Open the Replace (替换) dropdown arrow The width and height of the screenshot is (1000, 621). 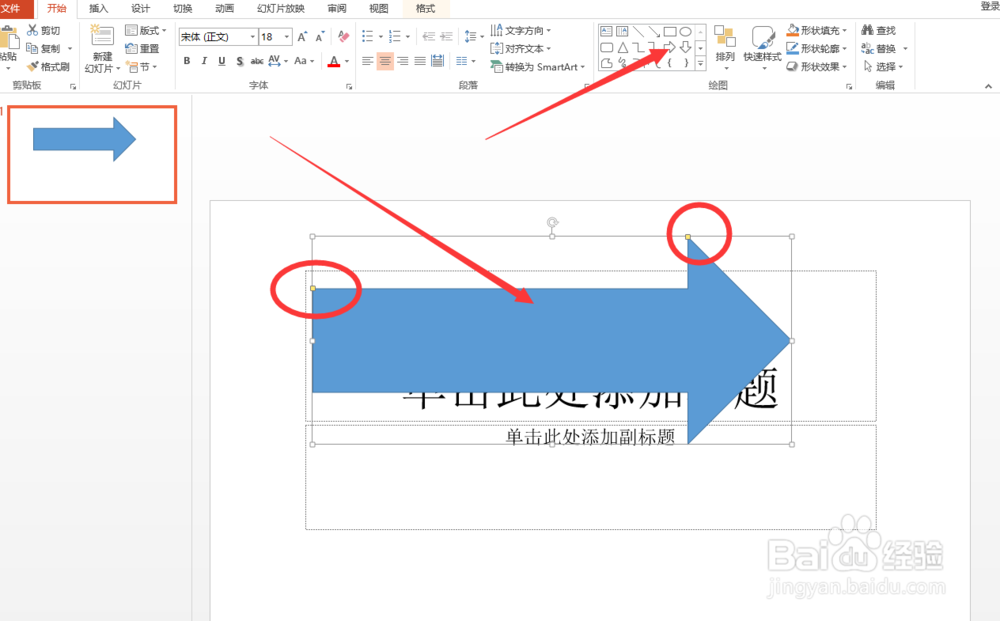[906, 48]
